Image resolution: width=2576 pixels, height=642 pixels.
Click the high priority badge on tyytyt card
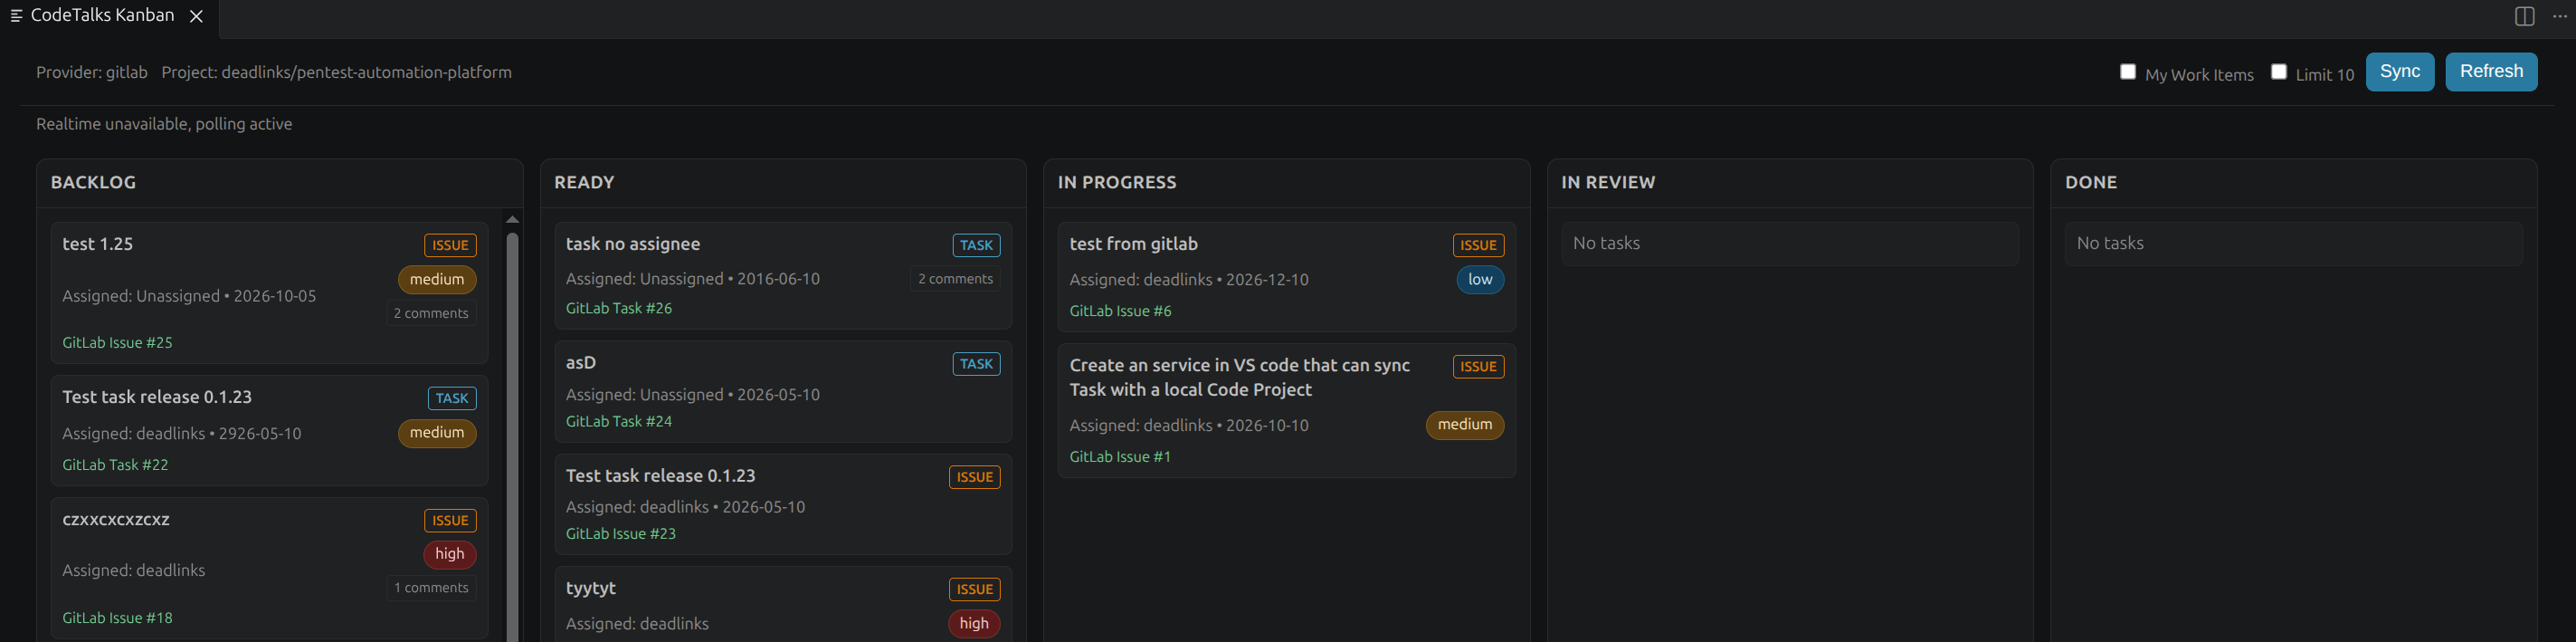pyautogui.click(x=974, y=624)
